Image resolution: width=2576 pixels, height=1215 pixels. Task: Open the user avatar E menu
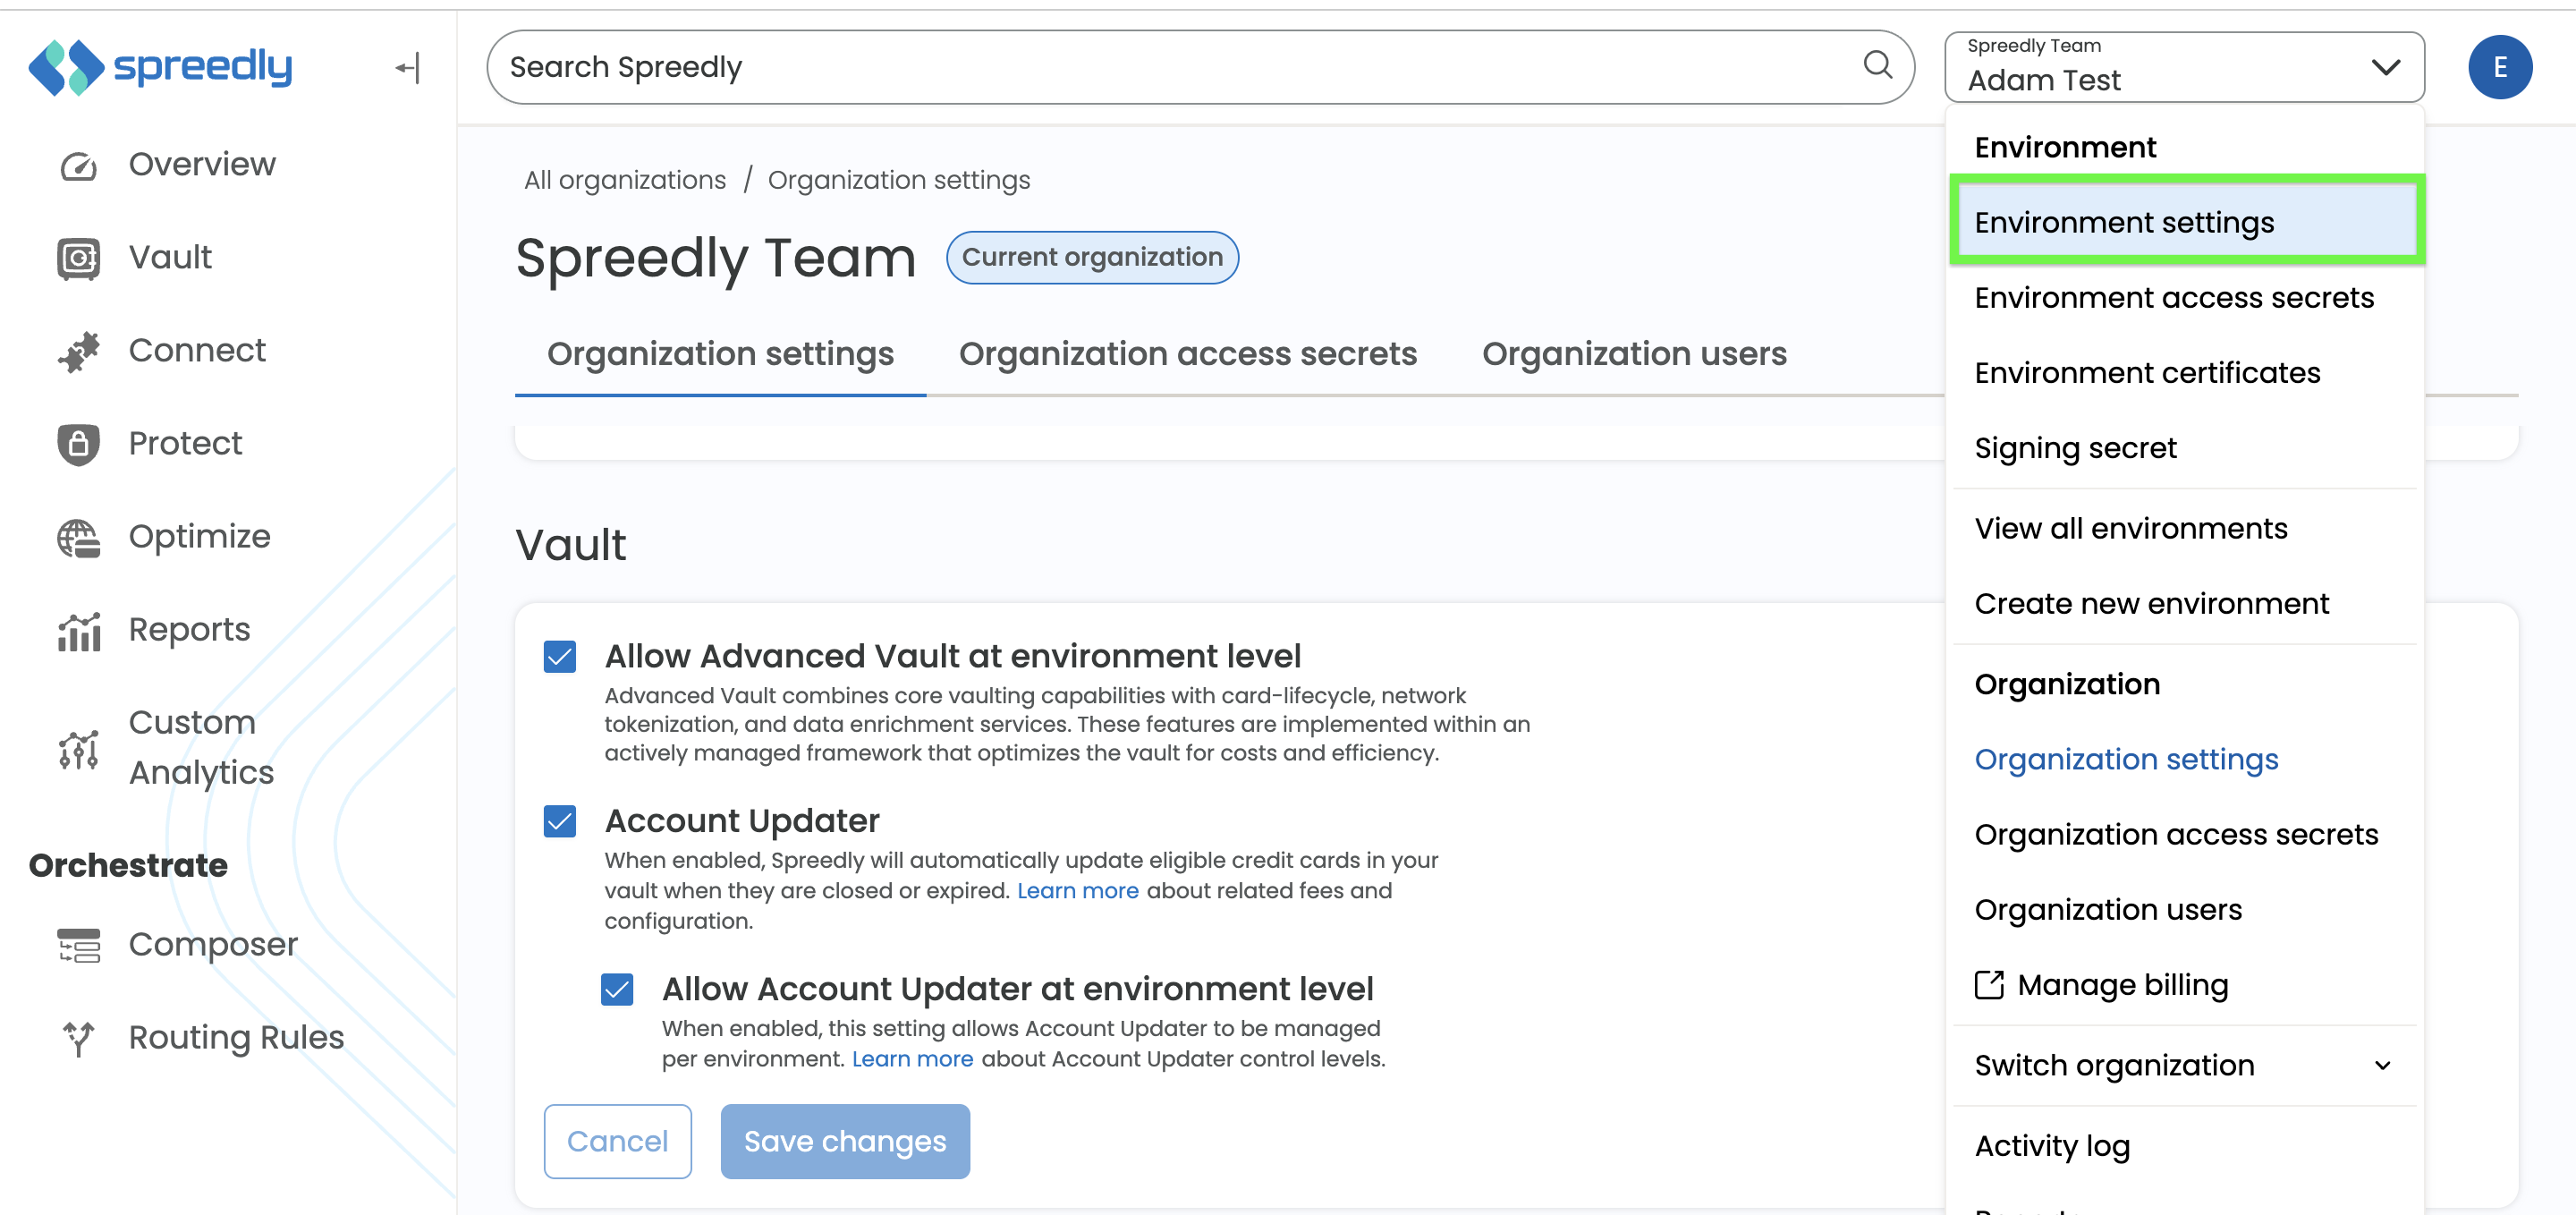pos(2499,67)
